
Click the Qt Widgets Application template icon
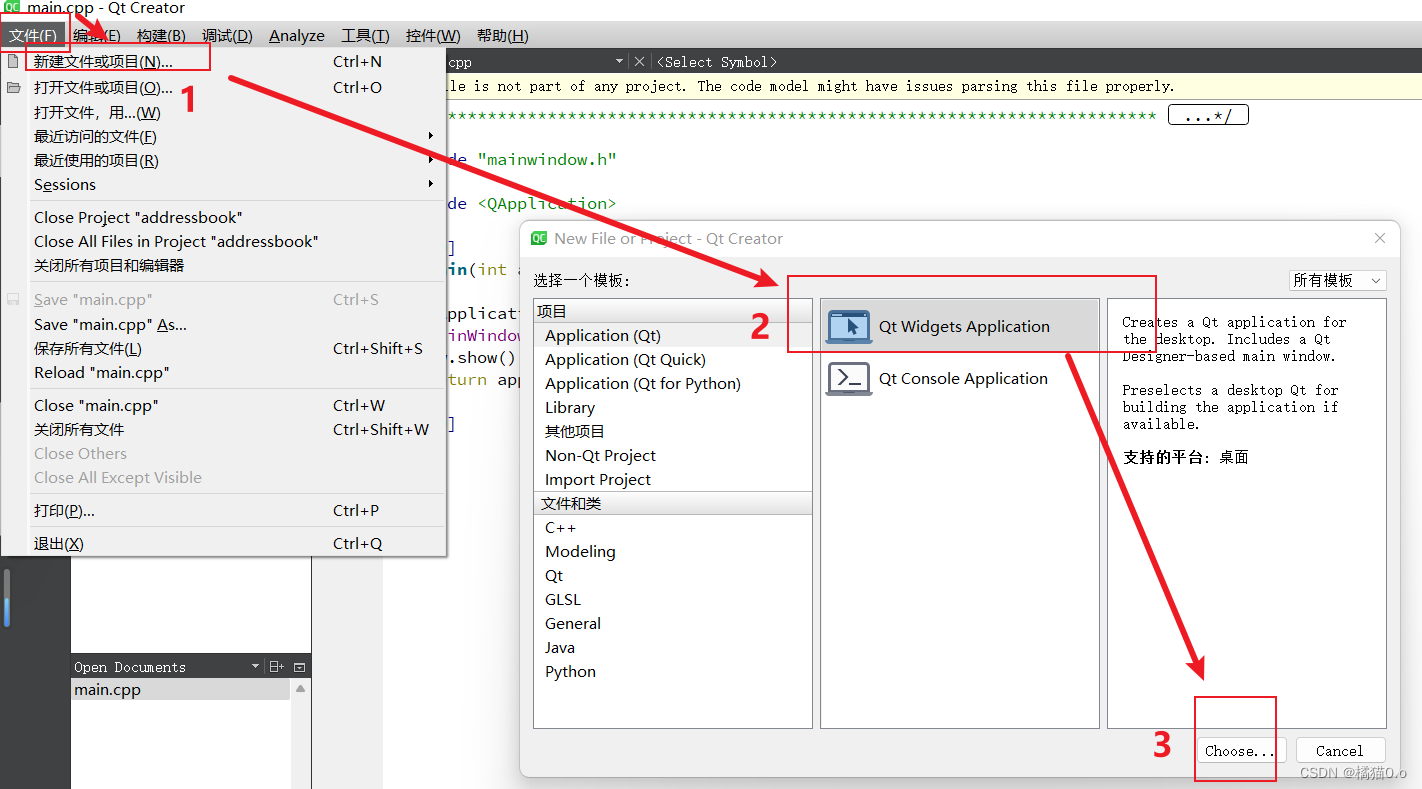click(x=848, y=327)
